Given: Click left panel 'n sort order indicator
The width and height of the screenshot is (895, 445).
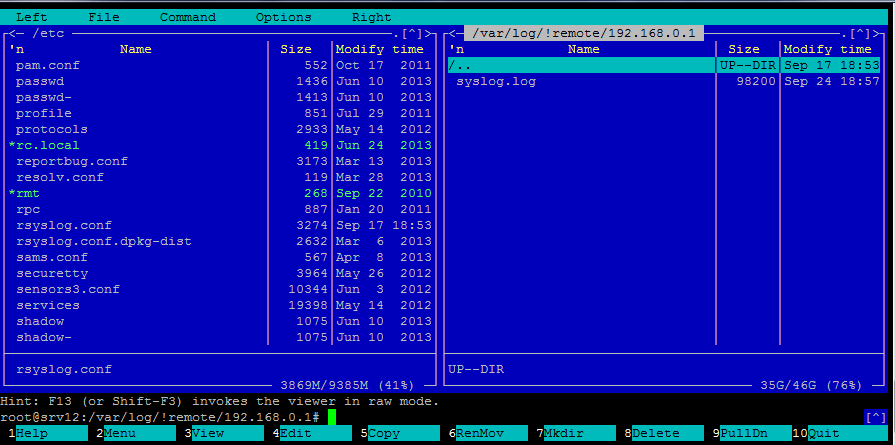Looking at the screenshot, I should [x=15, y=49].
